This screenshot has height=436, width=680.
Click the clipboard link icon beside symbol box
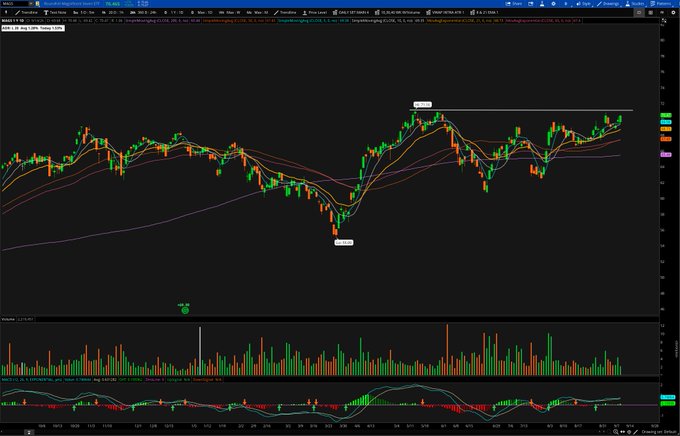38,3
